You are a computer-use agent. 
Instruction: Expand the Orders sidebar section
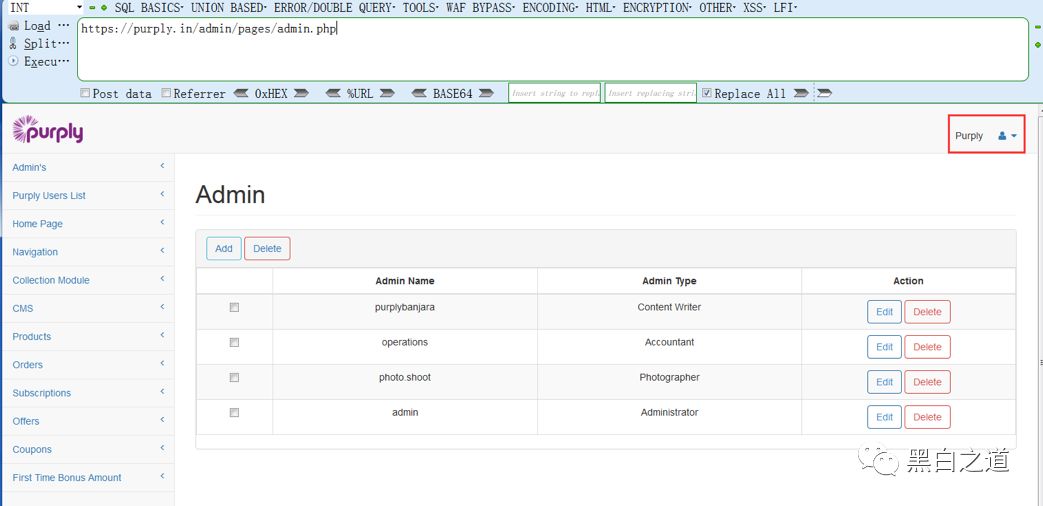[87, 365]
